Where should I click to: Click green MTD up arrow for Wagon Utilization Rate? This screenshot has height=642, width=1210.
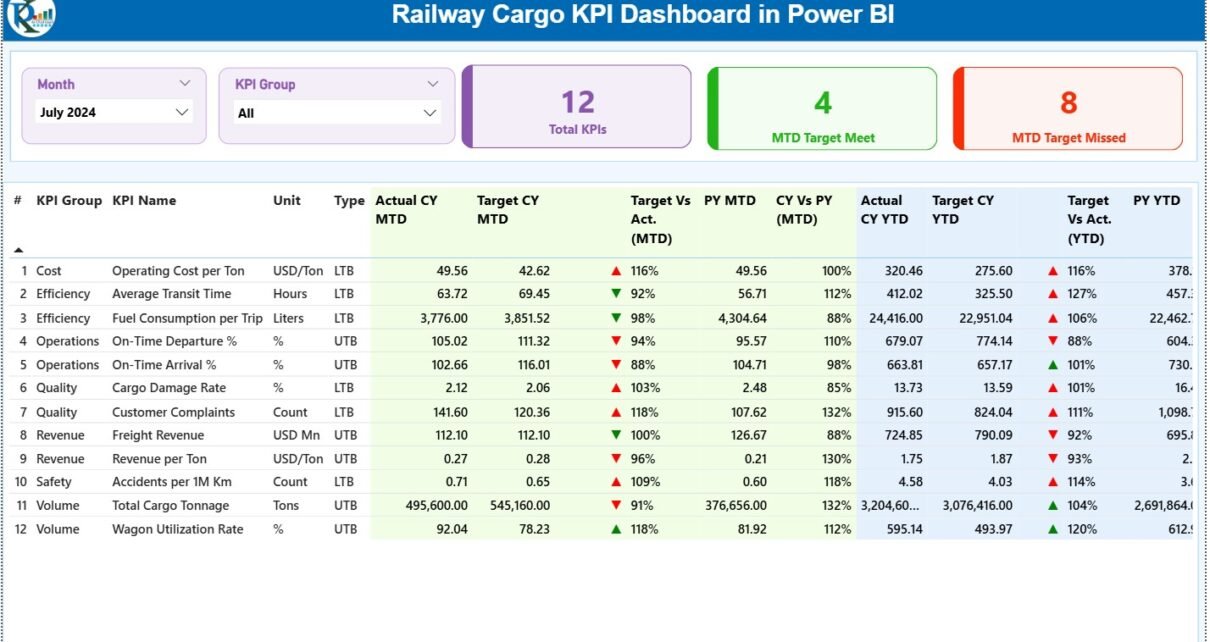pos(616,529)
